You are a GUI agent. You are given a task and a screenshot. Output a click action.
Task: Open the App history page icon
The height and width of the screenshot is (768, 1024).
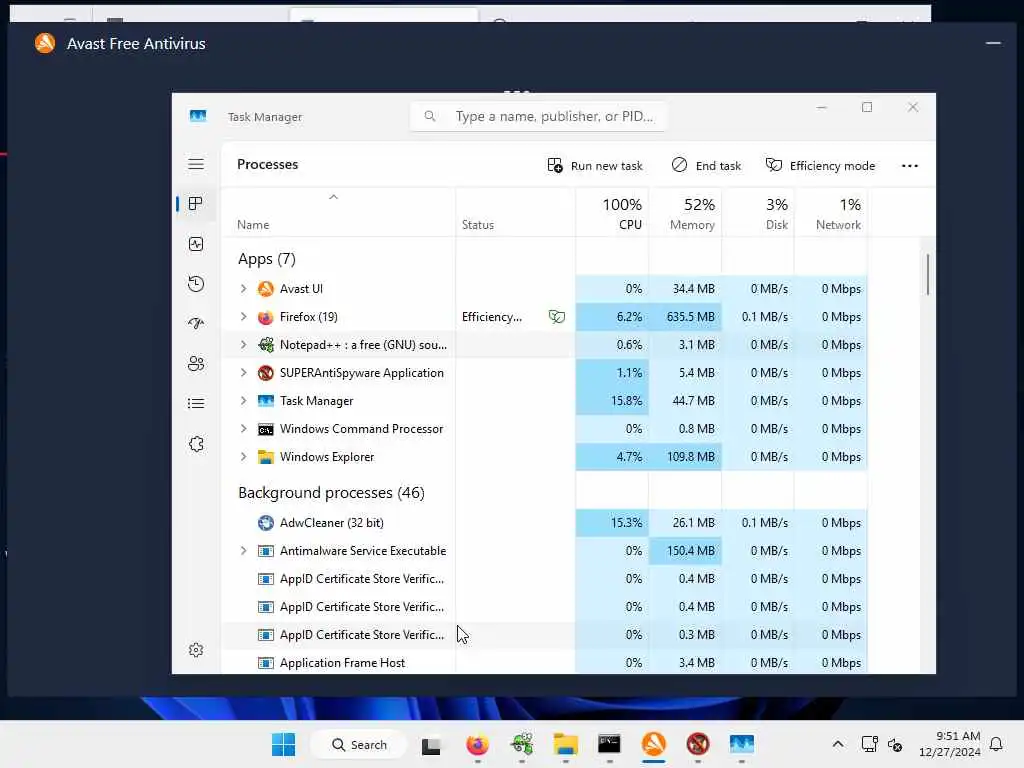(196, 284)
